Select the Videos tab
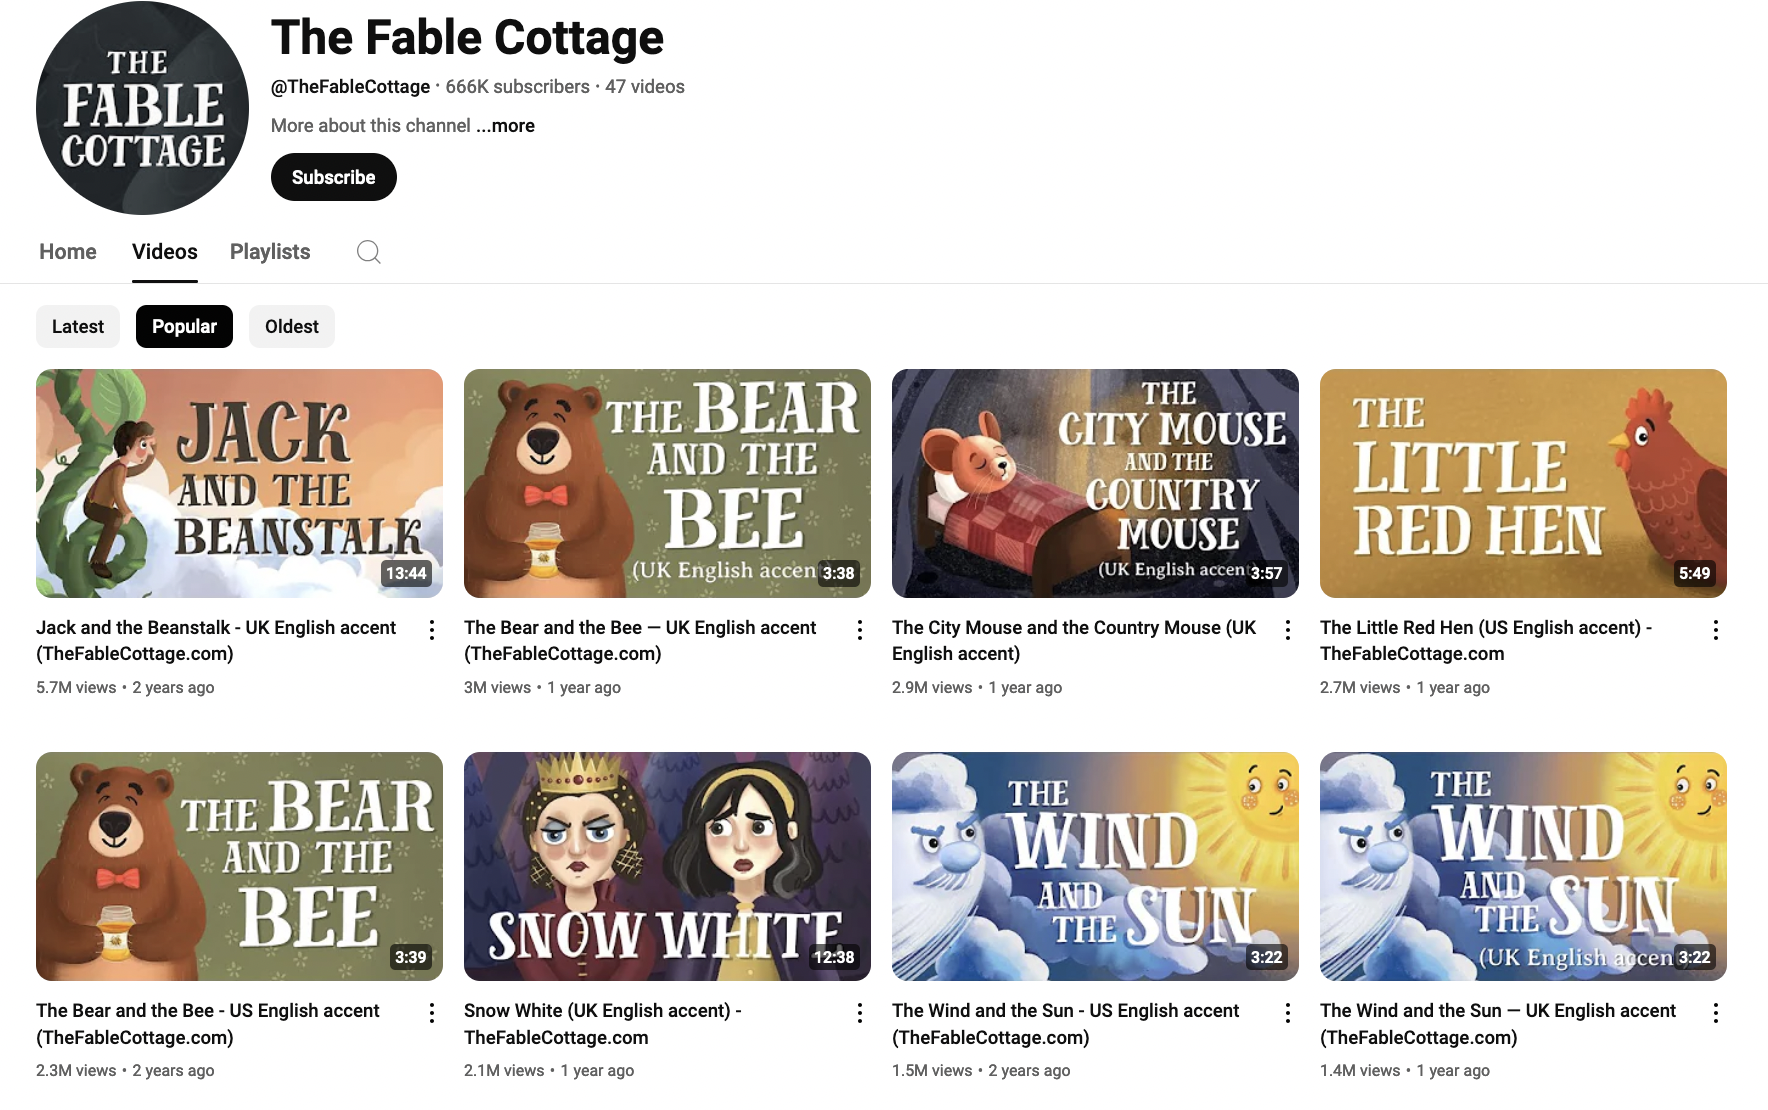Screen dimensions: 1768x1110 (x=165, y=252)
